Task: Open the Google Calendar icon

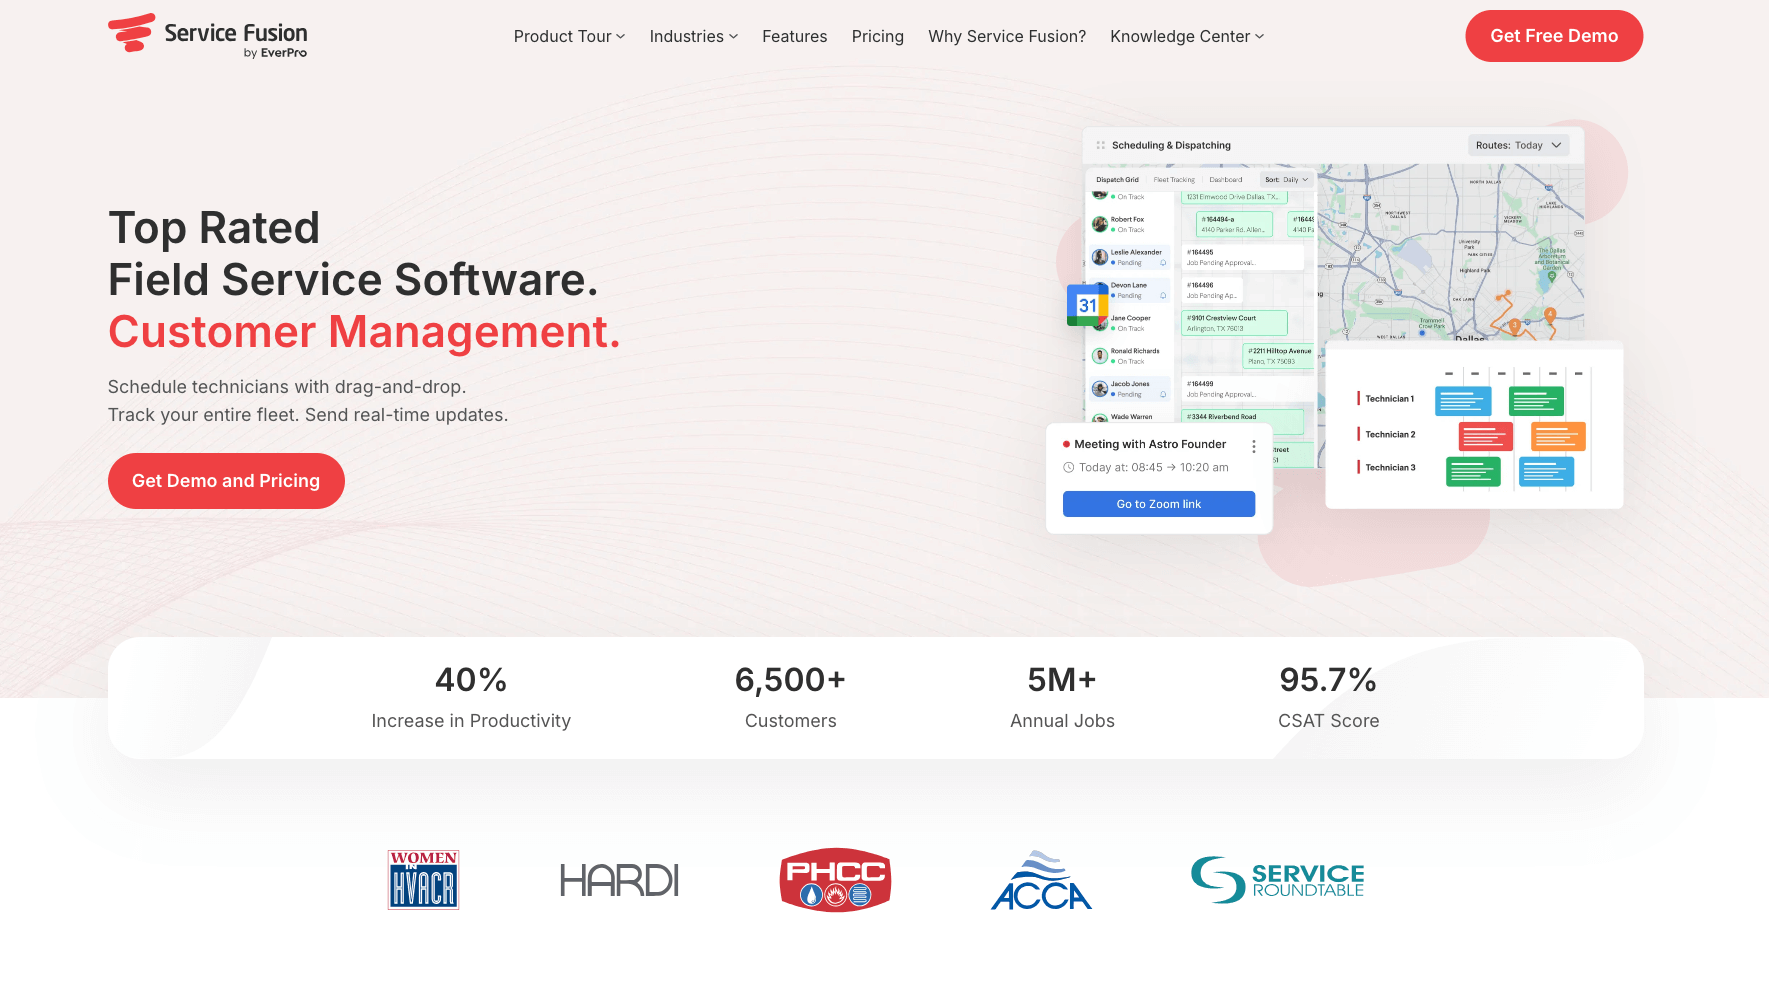Action: point(1087,305)
